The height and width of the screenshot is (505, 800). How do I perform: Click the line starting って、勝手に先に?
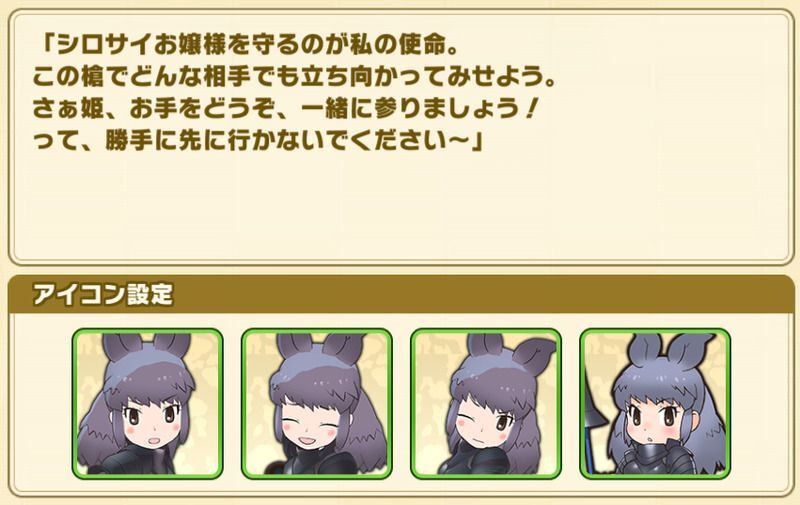coord(258,141)
